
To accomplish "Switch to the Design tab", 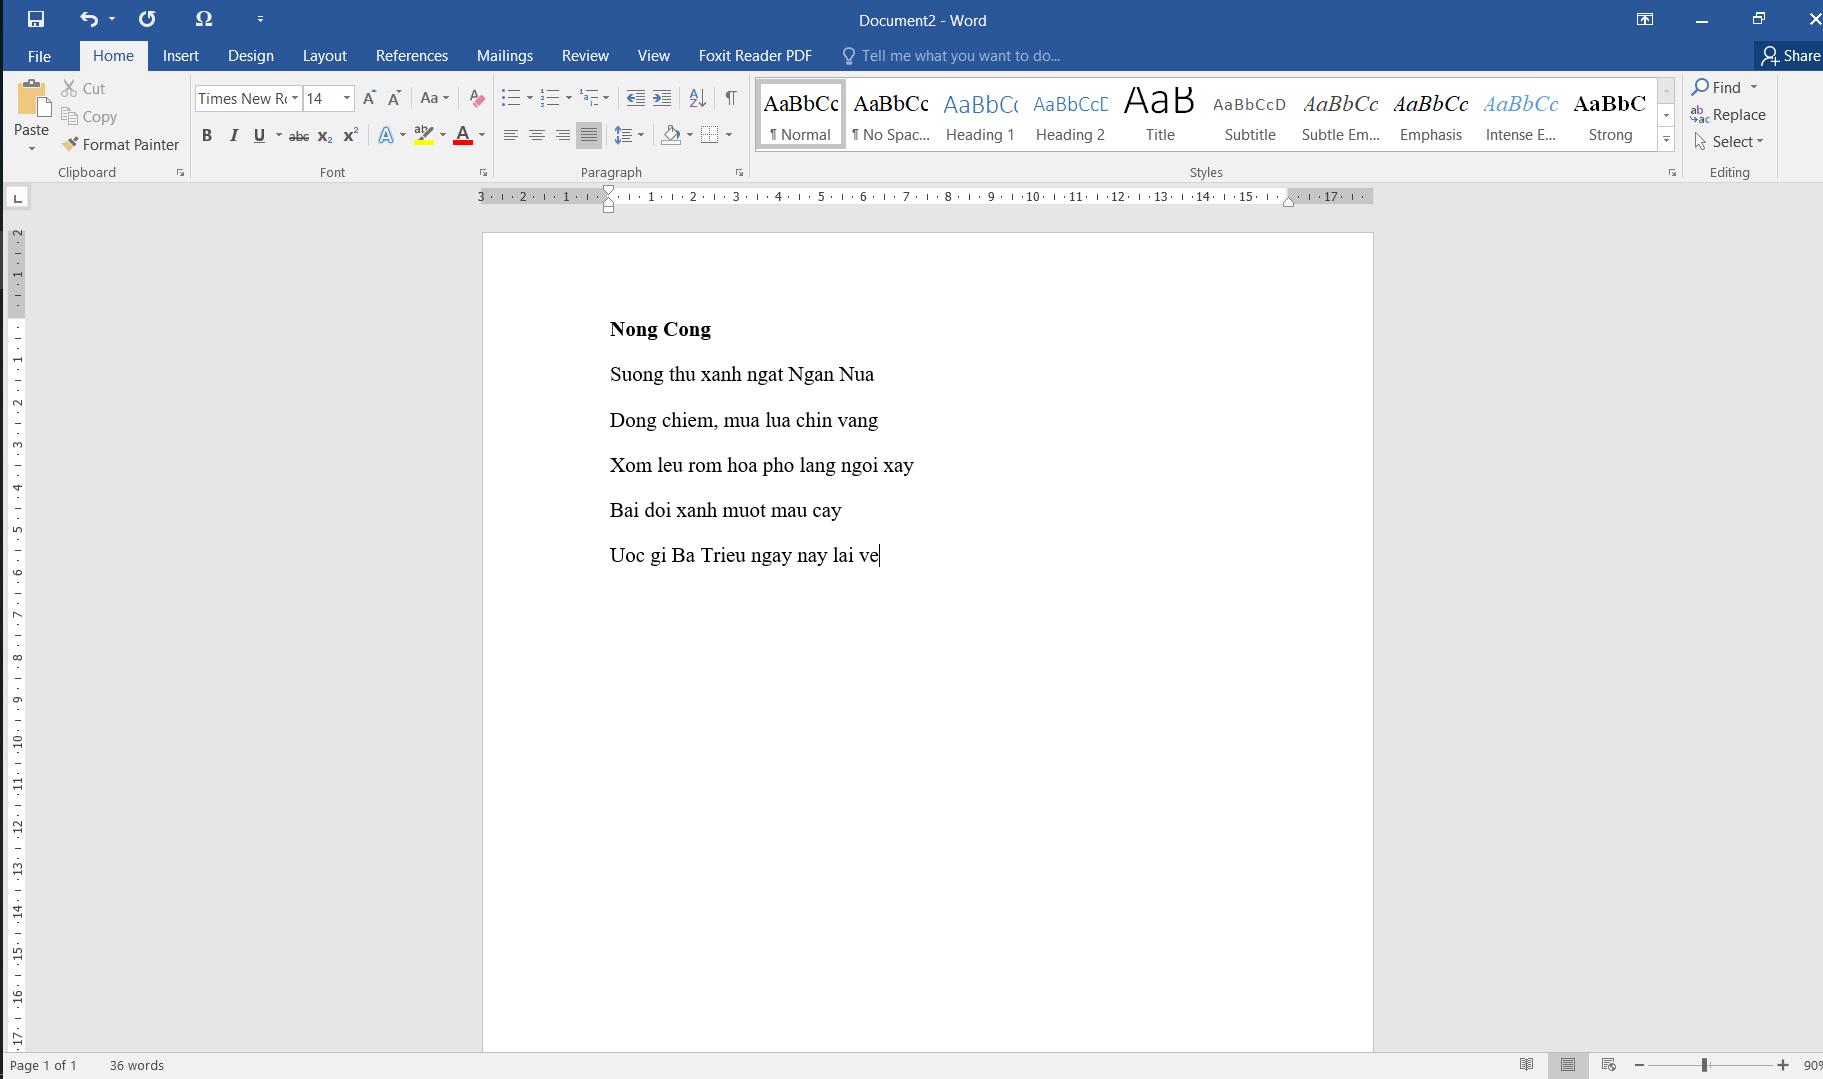I will [x=251, y=56].
